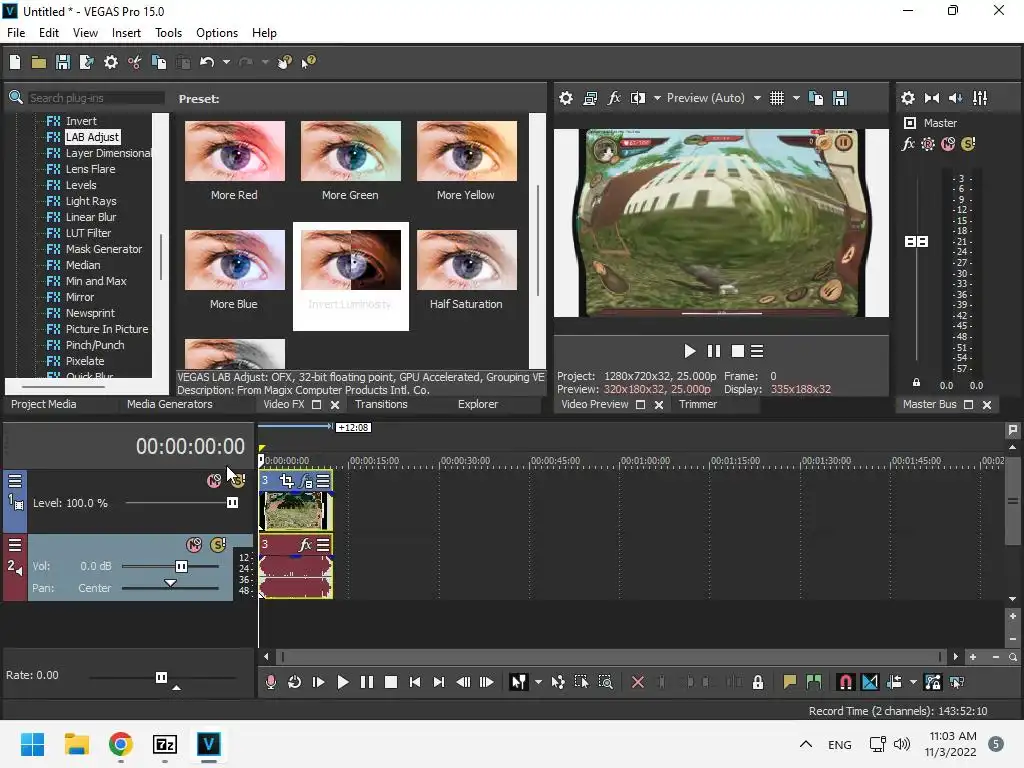Copy selection with copy icon
Image resolution: width=1024 pixels, height=768 pixels.
159,62
